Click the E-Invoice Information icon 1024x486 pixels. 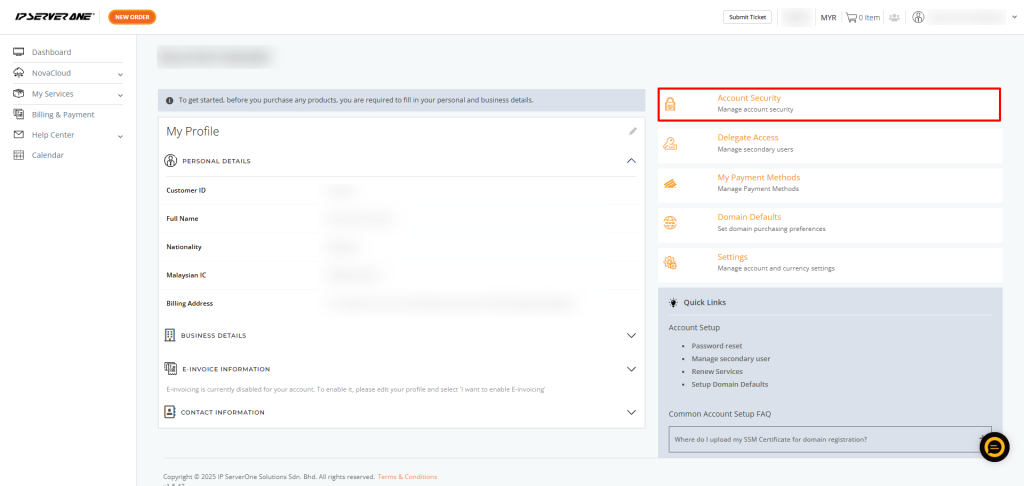170,368
